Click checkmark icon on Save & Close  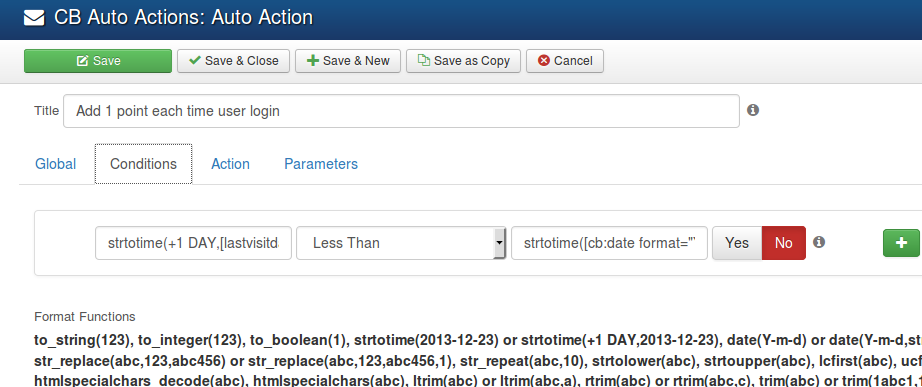(x=193, y=61)
